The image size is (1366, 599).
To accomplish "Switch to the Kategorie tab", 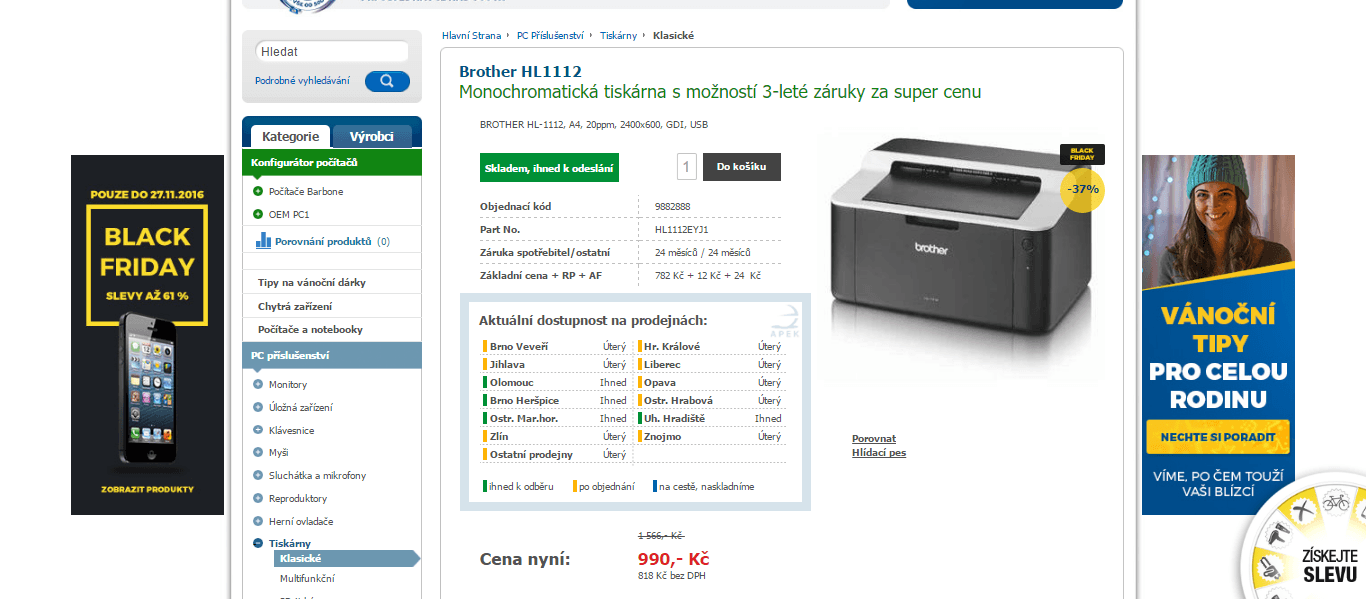I will [290, 136].
